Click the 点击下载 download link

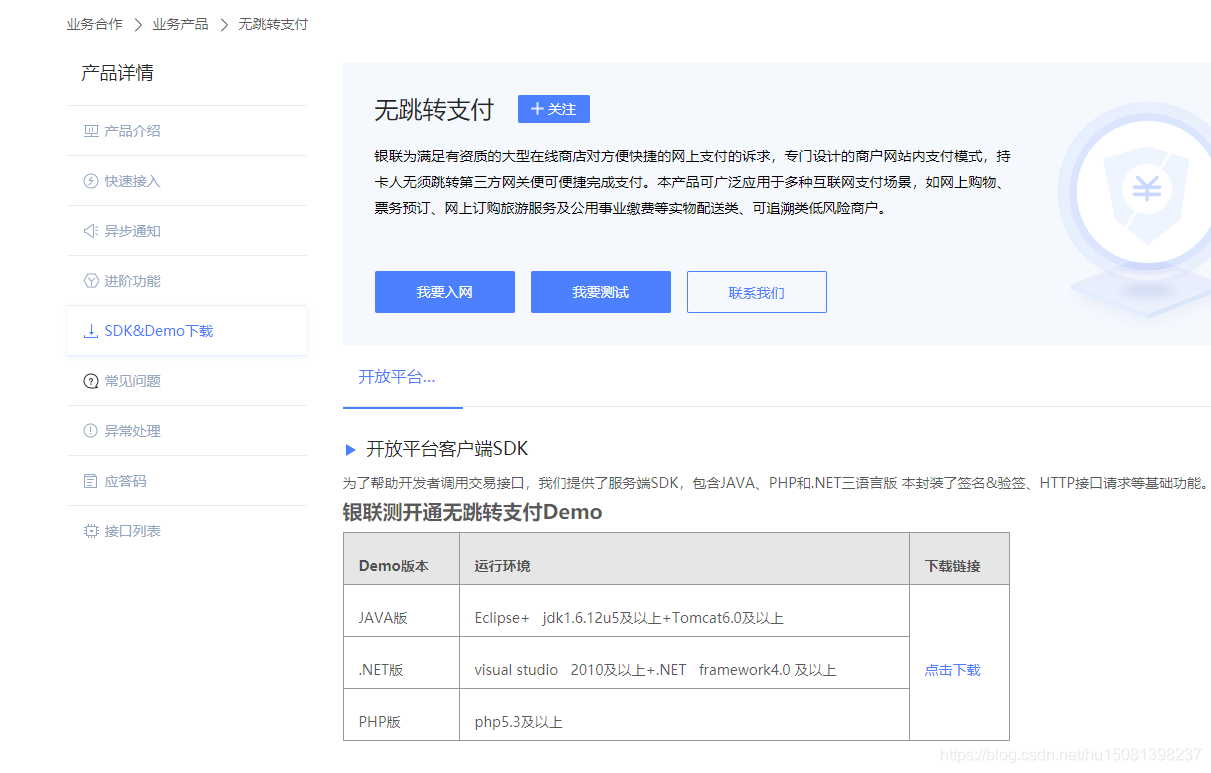coord(952,669)
